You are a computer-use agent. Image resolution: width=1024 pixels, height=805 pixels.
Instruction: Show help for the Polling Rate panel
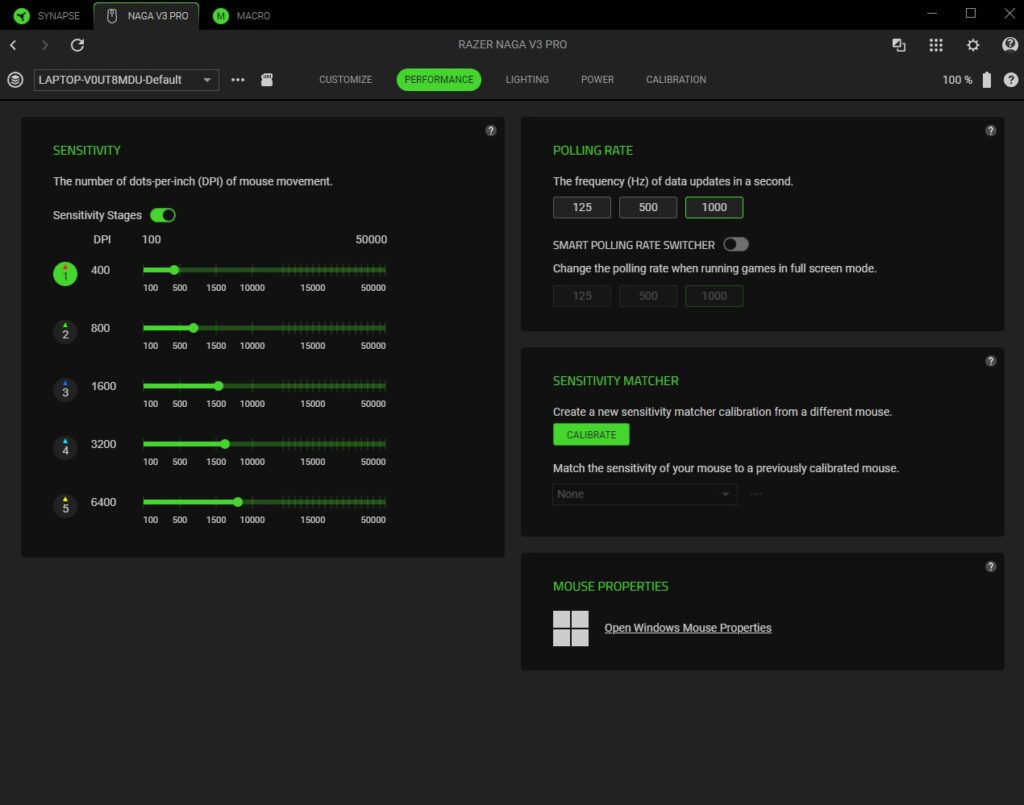(991, 131)
